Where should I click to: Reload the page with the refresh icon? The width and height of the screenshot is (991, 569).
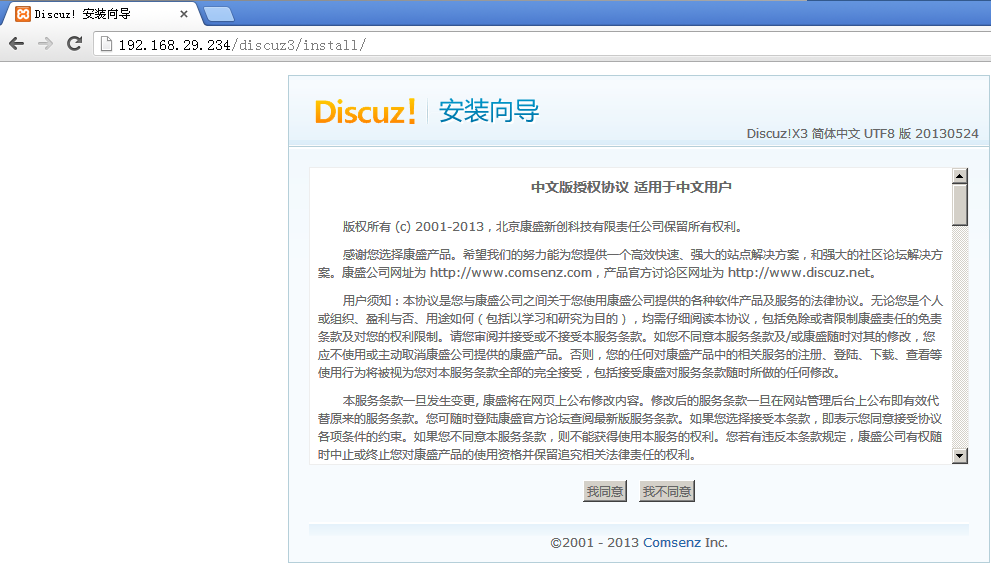point(75,44)
